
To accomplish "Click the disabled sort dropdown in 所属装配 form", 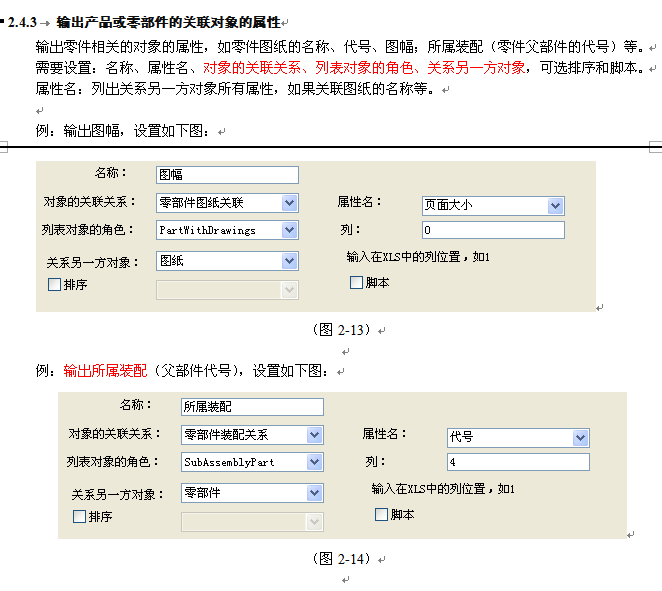I will 252,521.
